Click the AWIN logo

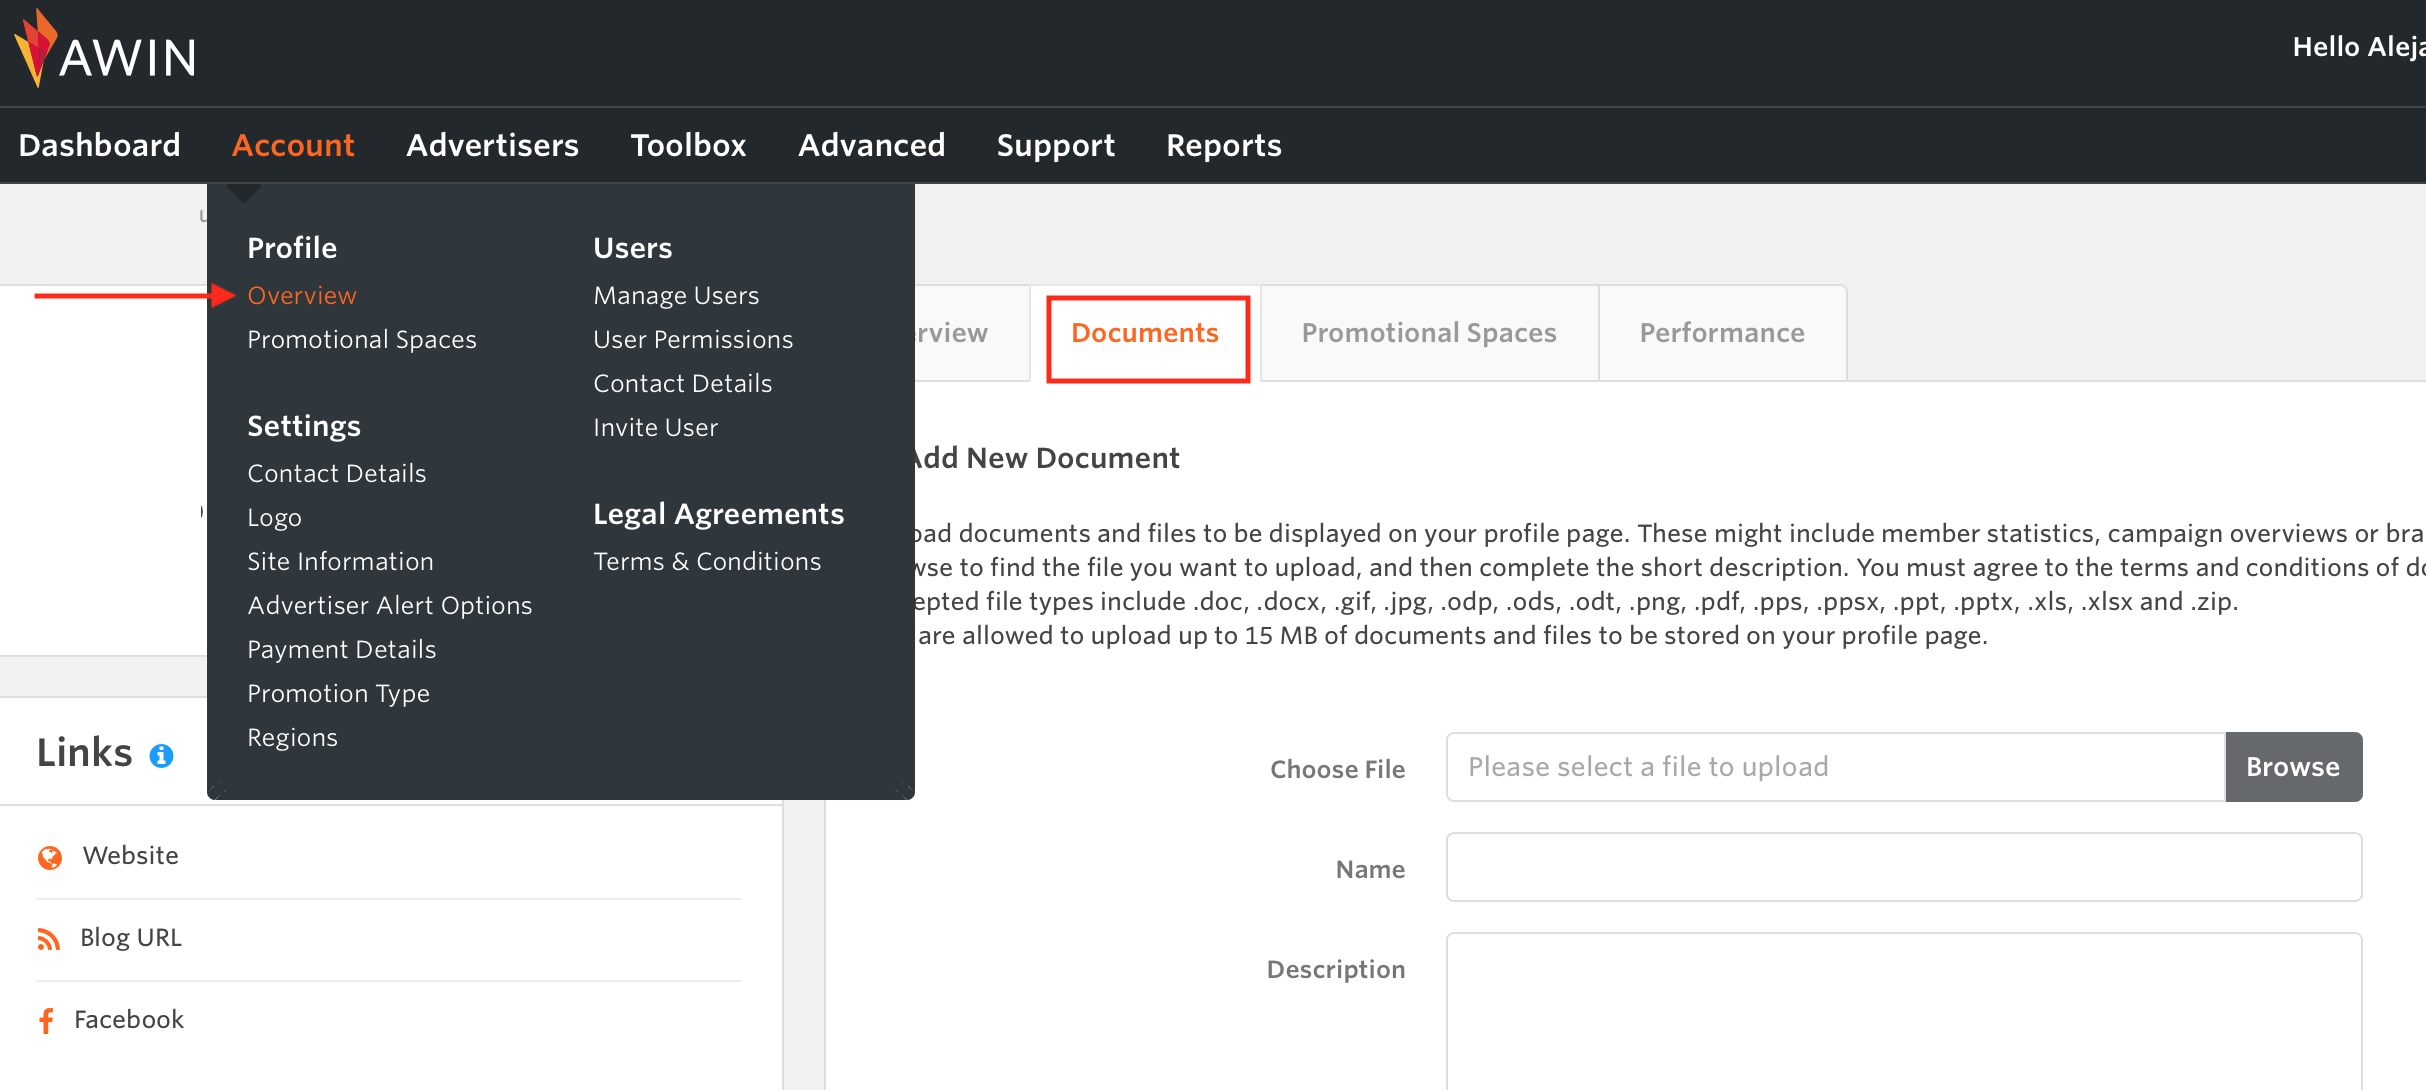click(104, 49)
